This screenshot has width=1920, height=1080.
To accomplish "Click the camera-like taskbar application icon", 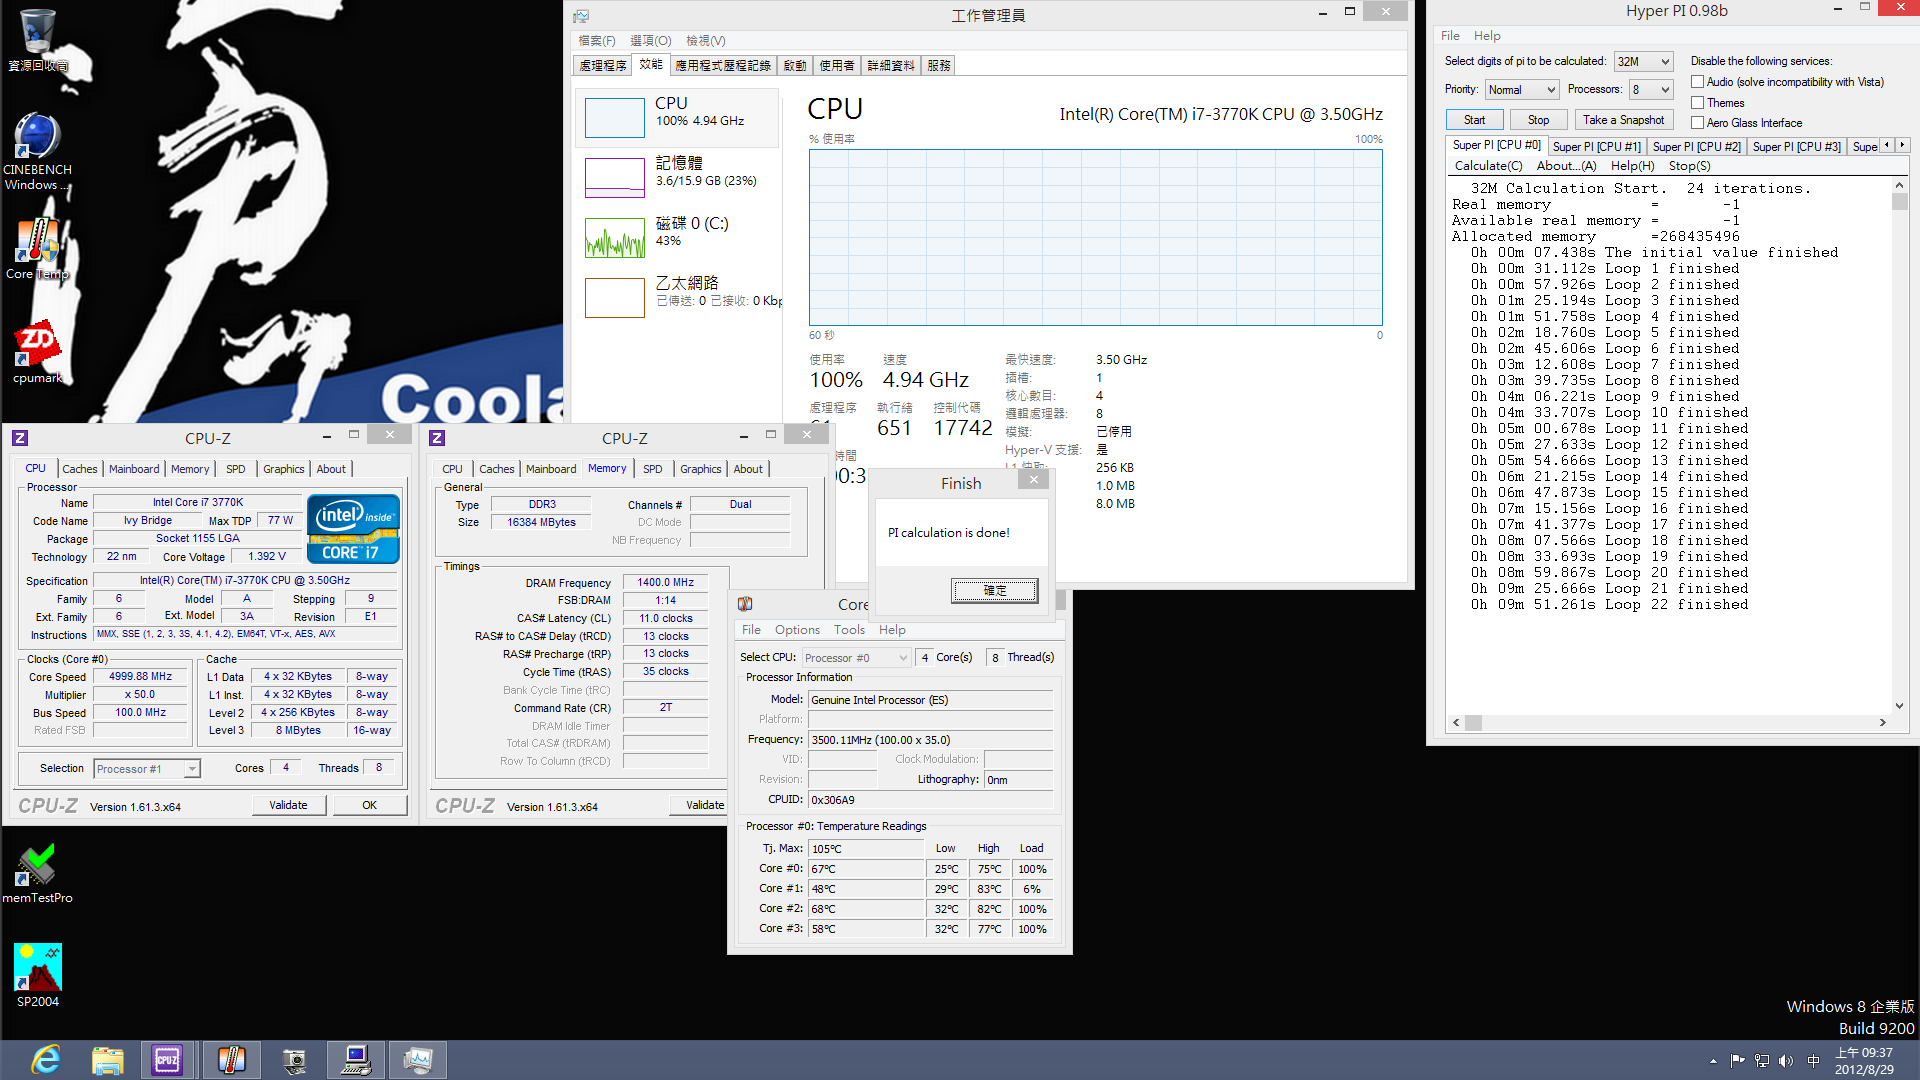I will [294, 1060].
